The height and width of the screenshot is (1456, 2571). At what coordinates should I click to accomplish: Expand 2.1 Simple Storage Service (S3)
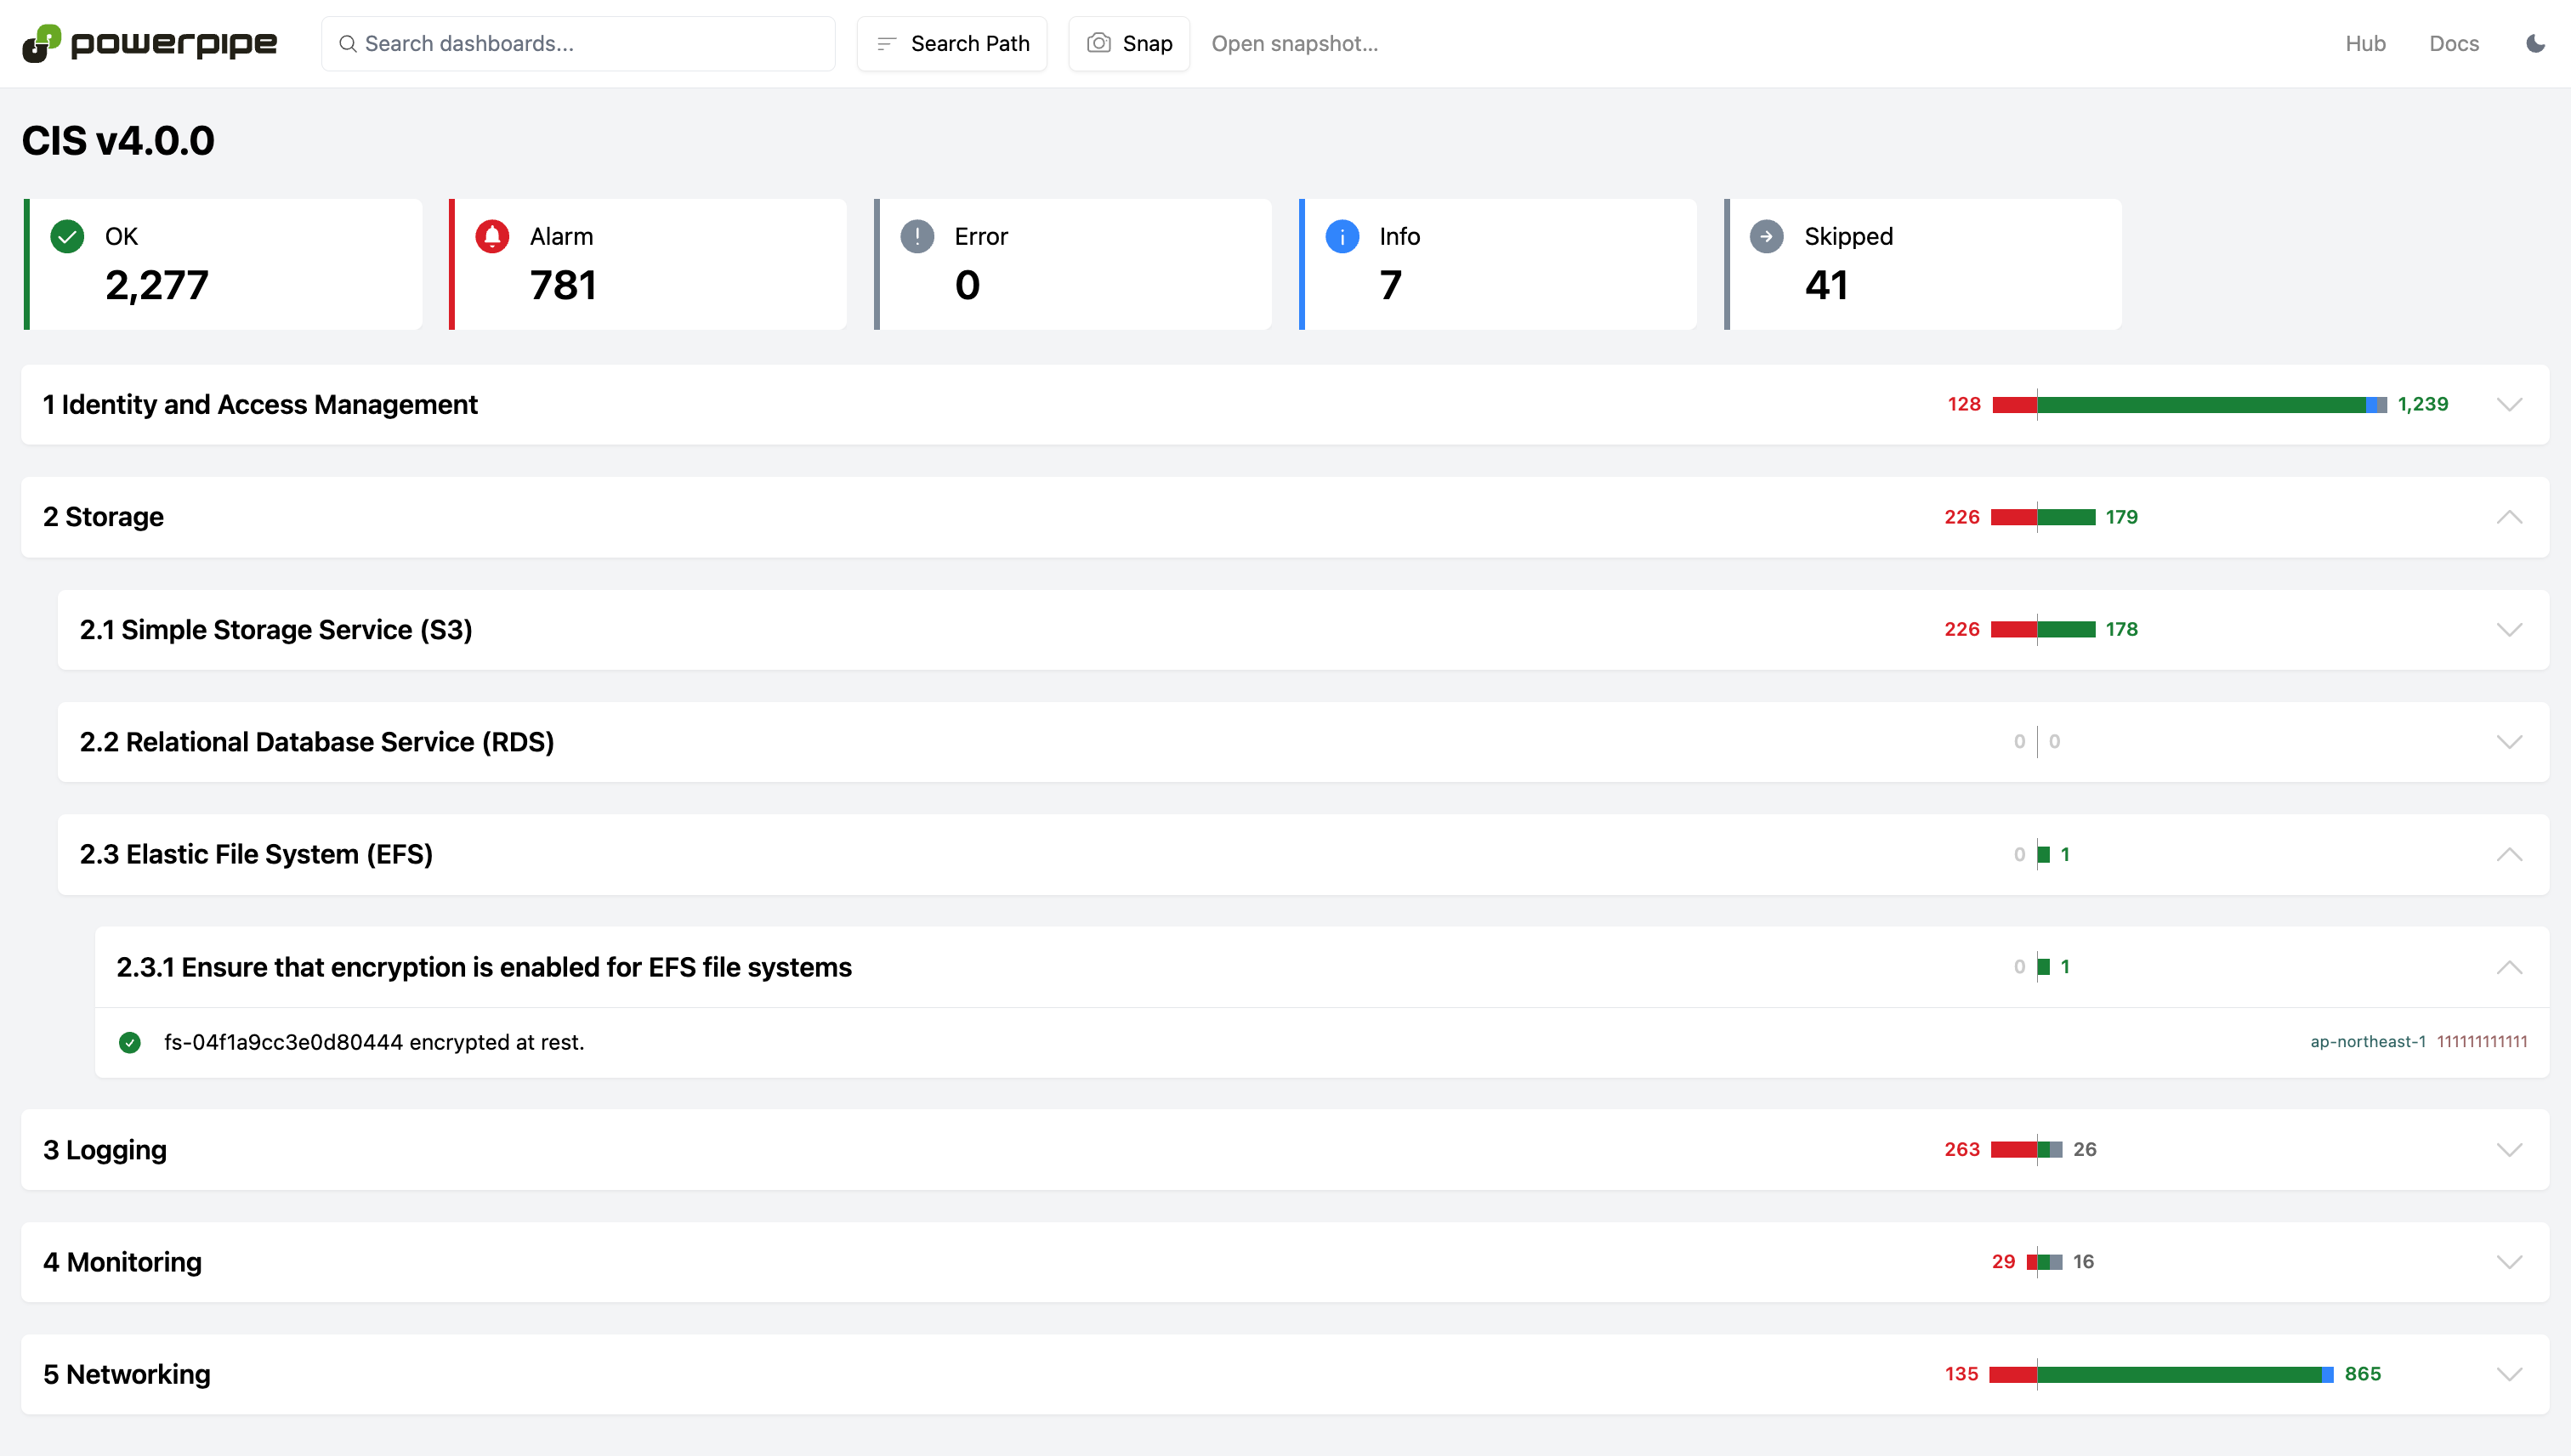point(2509,629)
